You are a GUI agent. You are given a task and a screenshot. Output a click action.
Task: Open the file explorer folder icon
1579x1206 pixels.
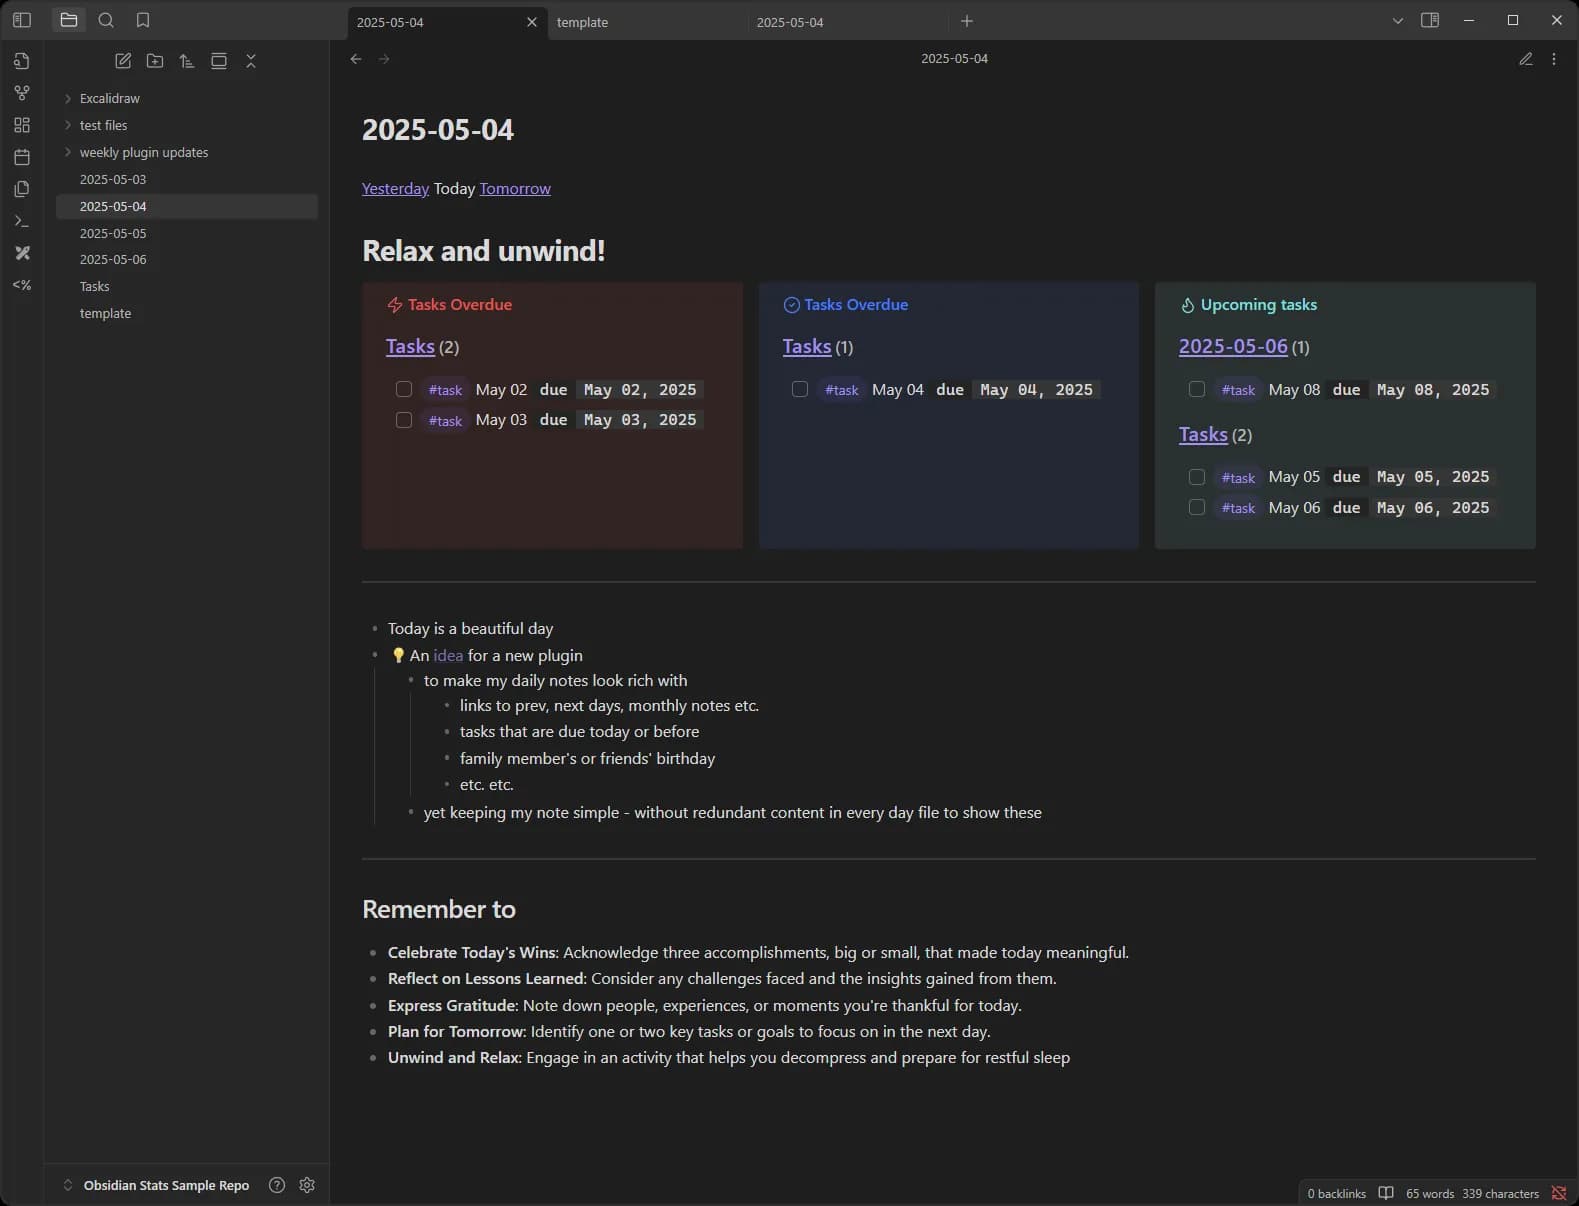(x=69, y=20)
